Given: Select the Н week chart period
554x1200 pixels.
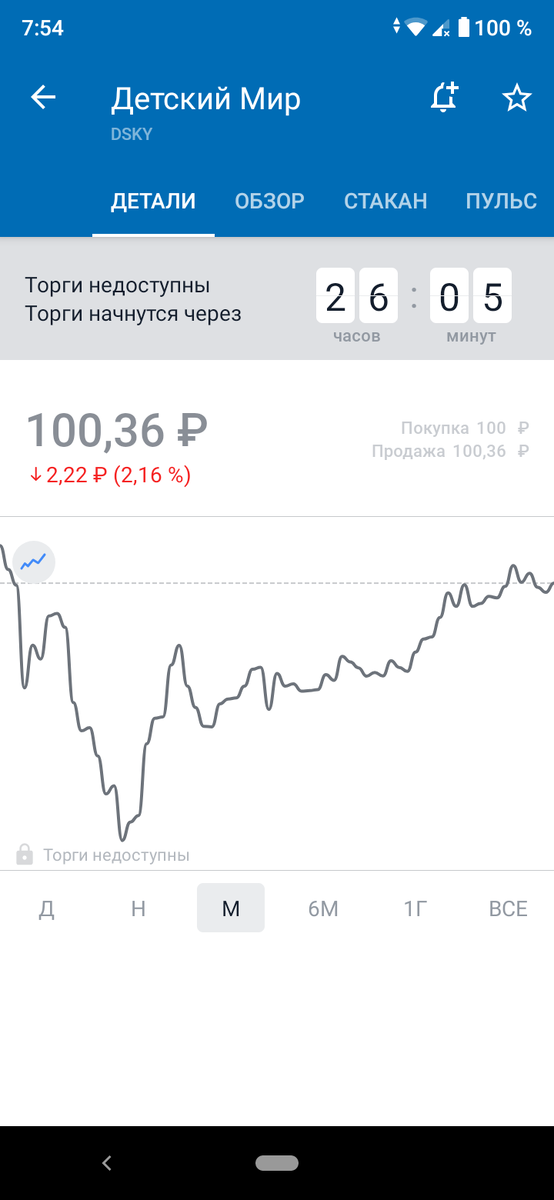Looking at the screenshot, I should (x=138, y=909).
